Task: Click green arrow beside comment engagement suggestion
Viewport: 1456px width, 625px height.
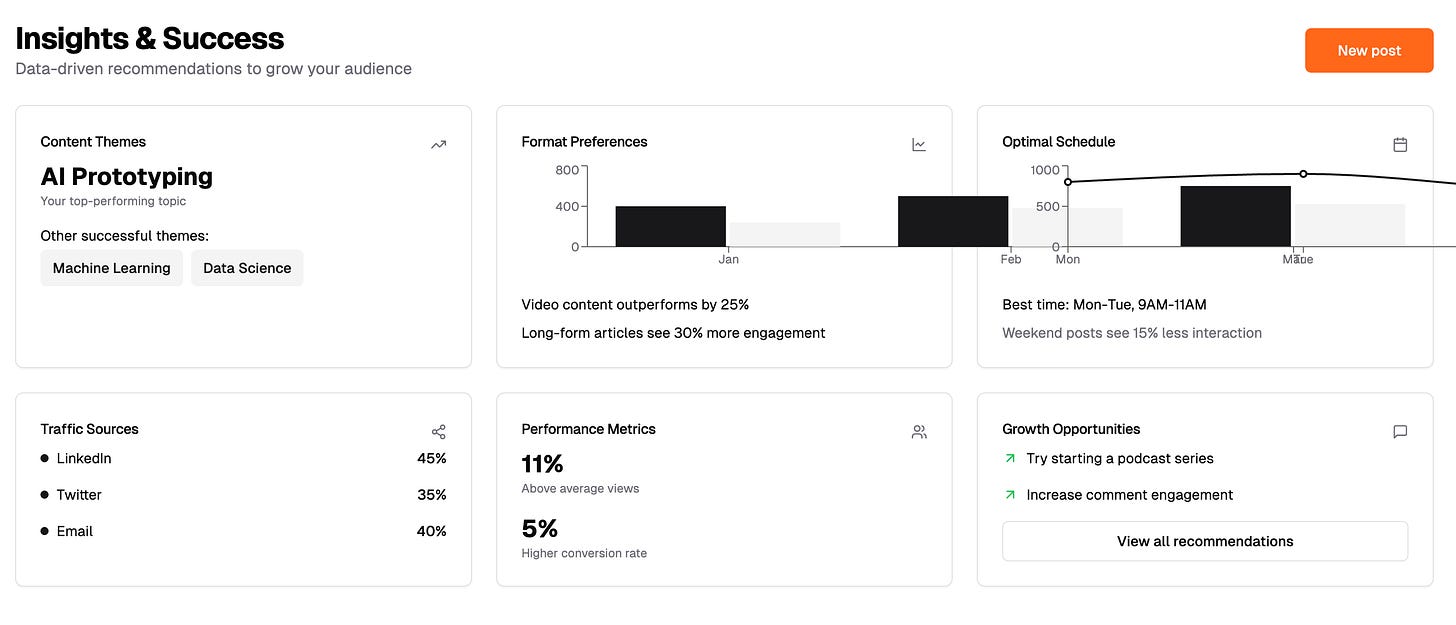Action: (x=1010, y=494)
